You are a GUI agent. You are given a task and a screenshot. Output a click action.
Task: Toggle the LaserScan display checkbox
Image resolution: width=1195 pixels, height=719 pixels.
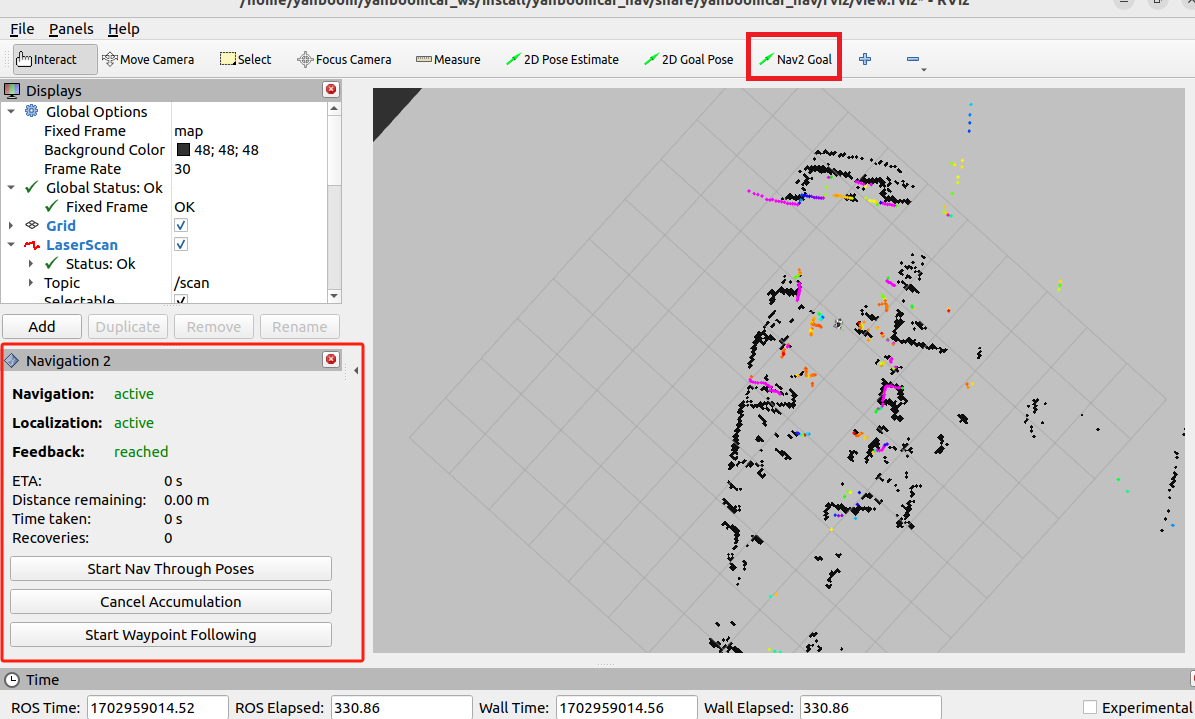click(181, 245)
